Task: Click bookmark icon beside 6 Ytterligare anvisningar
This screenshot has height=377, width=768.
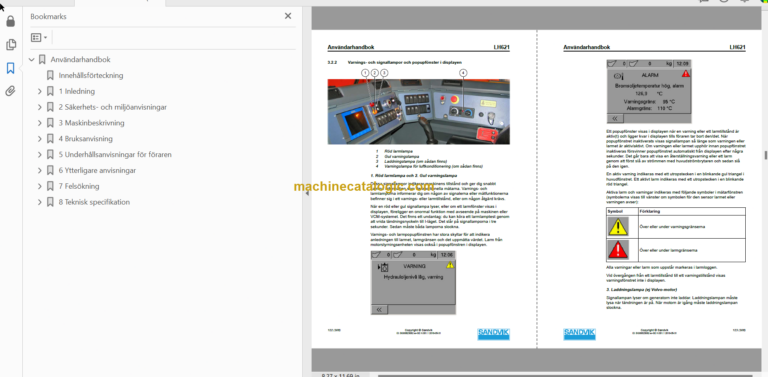Action: [50, 170]
